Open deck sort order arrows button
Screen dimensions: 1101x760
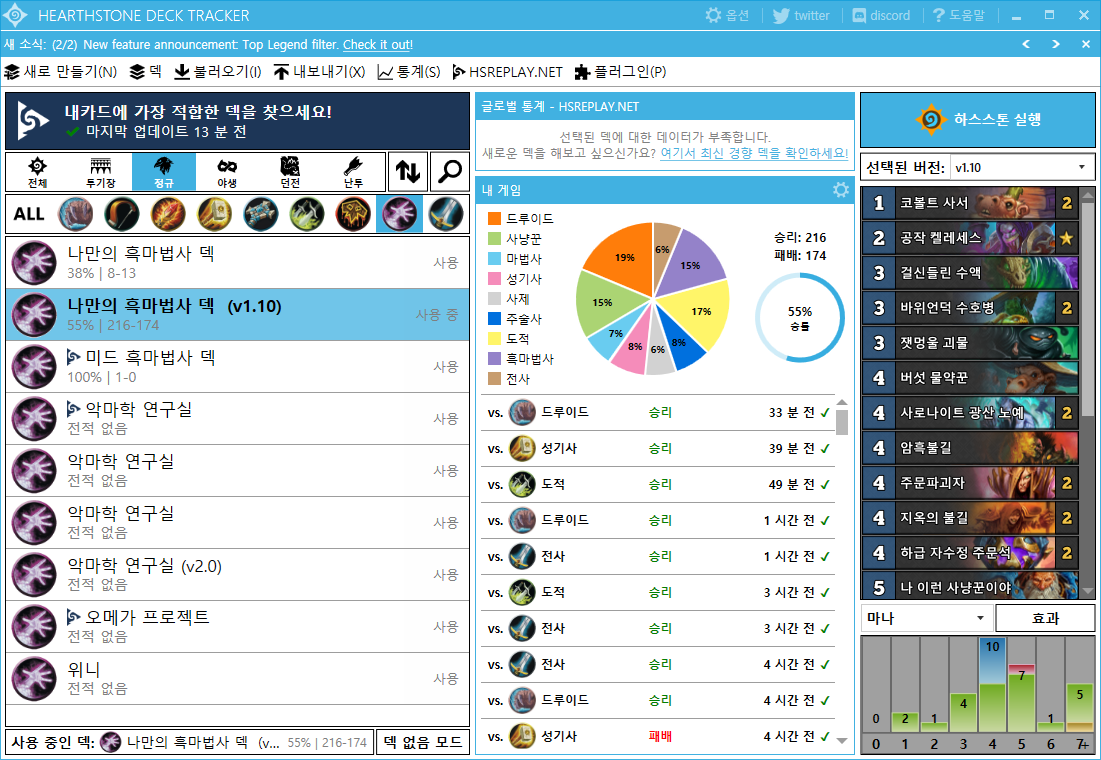[x=408, y=171]
